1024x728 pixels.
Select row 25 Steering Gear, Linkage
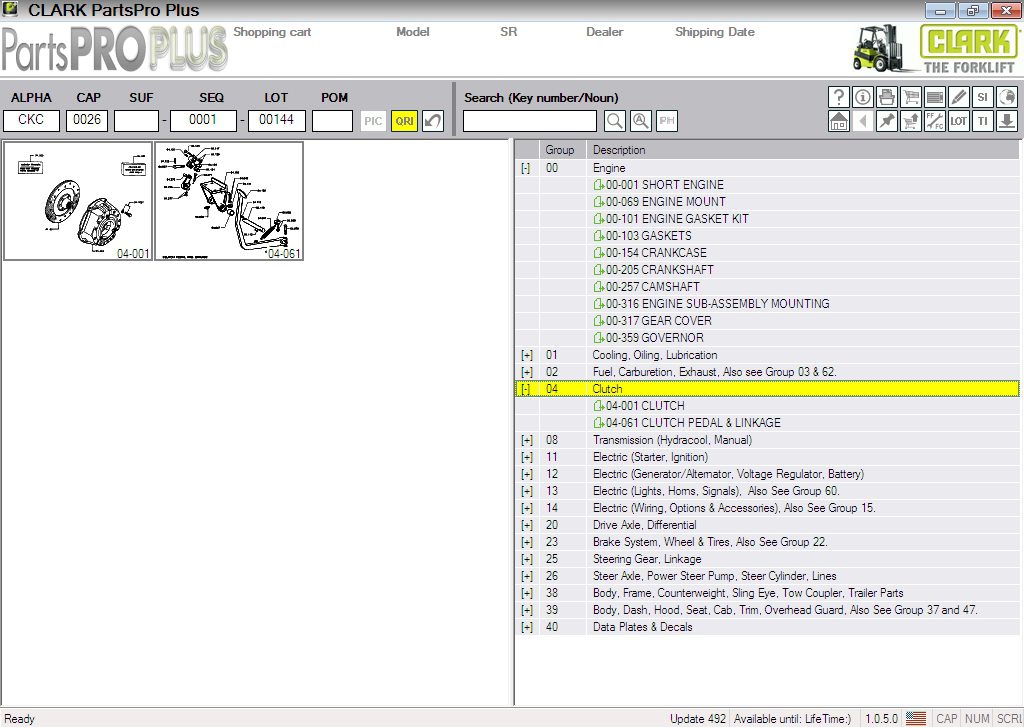click(x=767, y=559)
